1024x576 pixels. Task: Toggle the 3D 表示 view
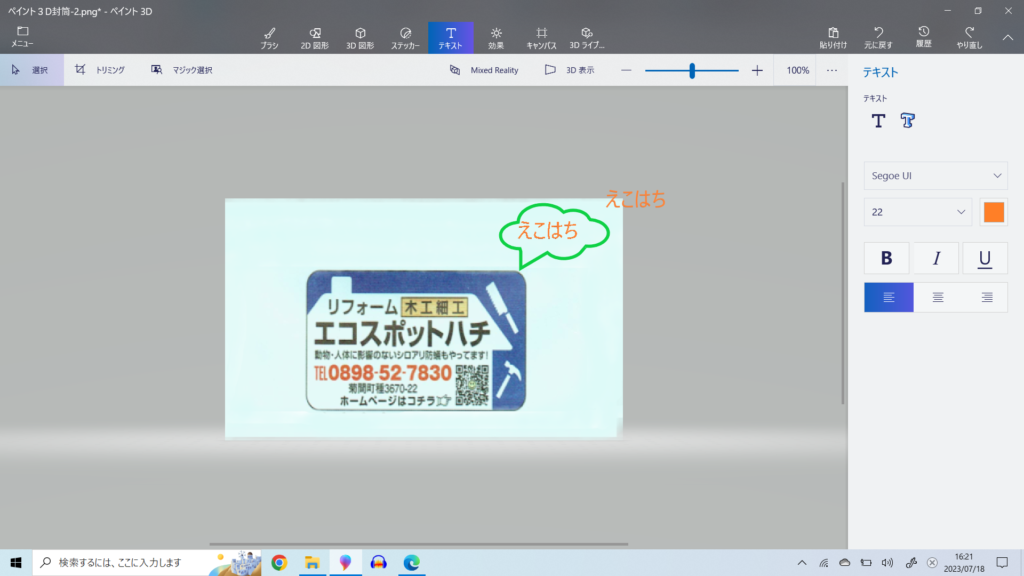pyautogui.click(x=569, y=70)
